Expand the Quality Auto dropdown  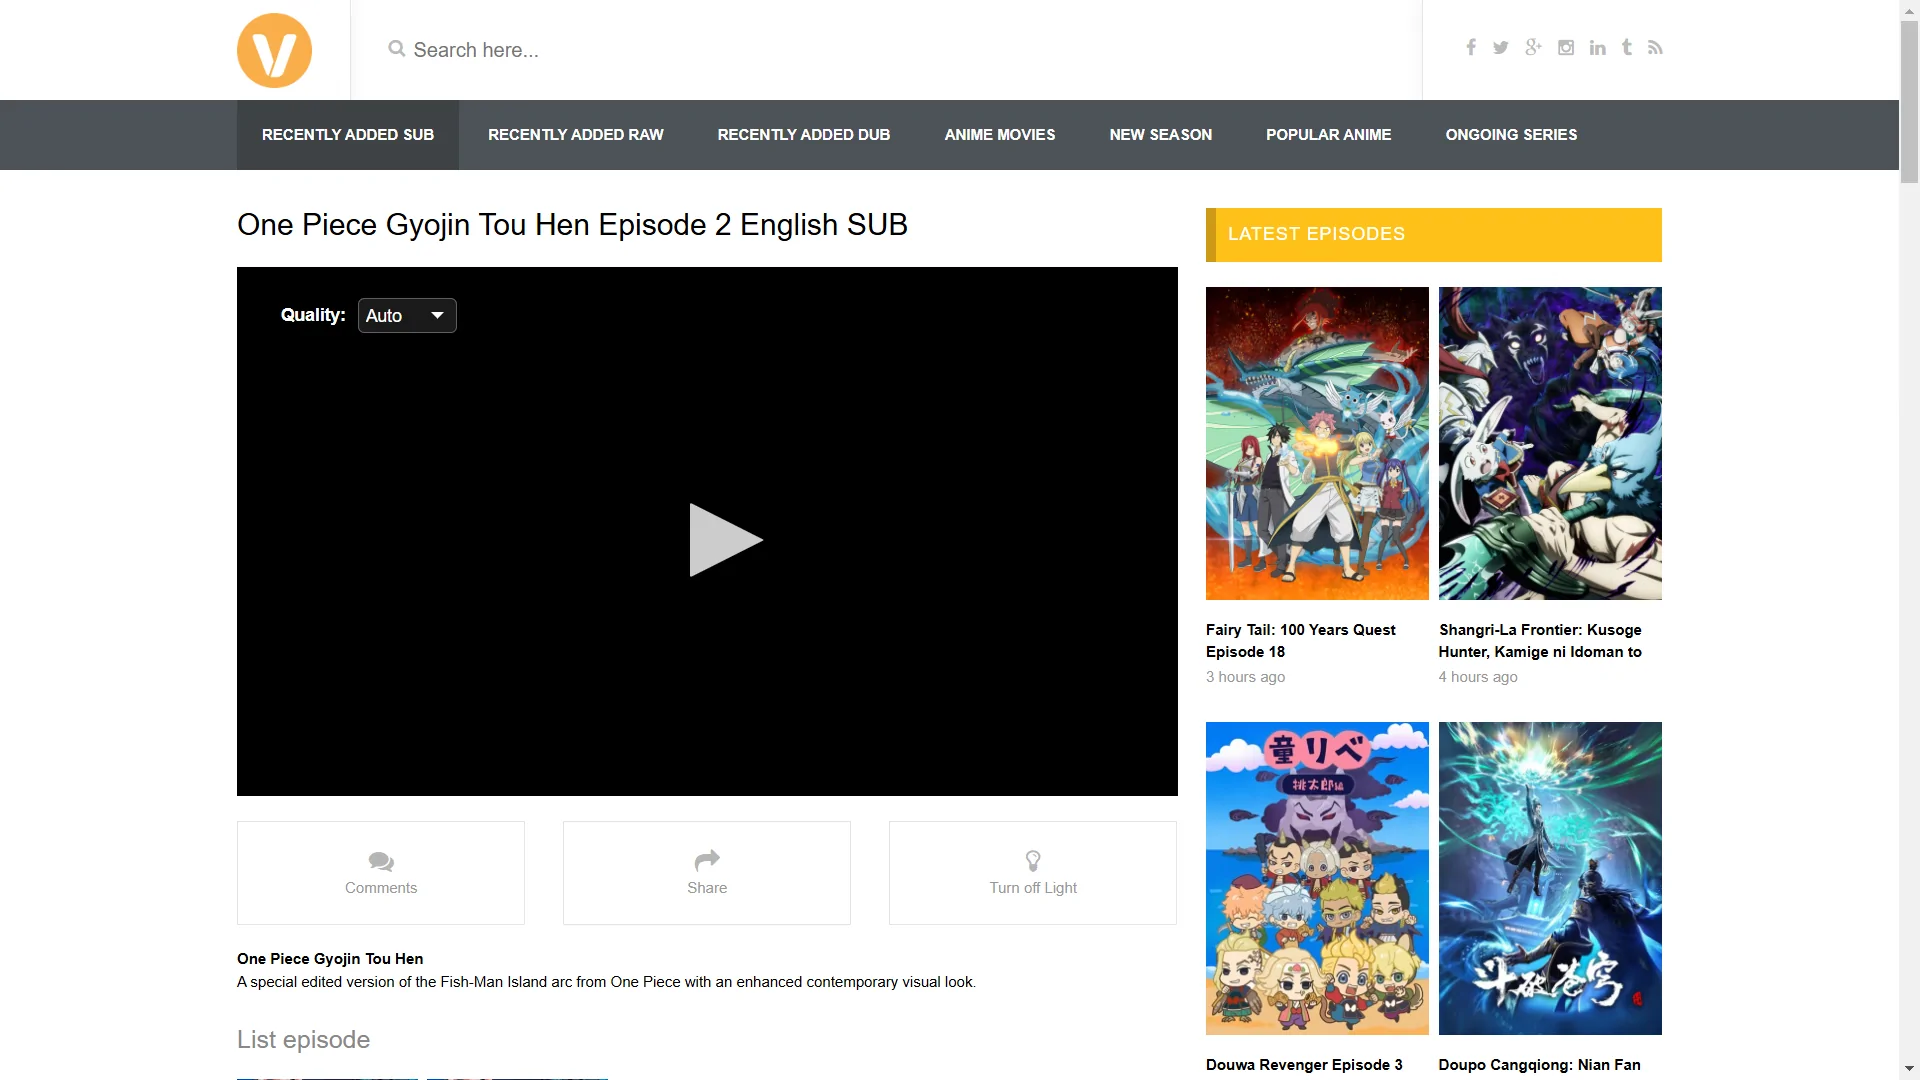click(x=407, y=316)
